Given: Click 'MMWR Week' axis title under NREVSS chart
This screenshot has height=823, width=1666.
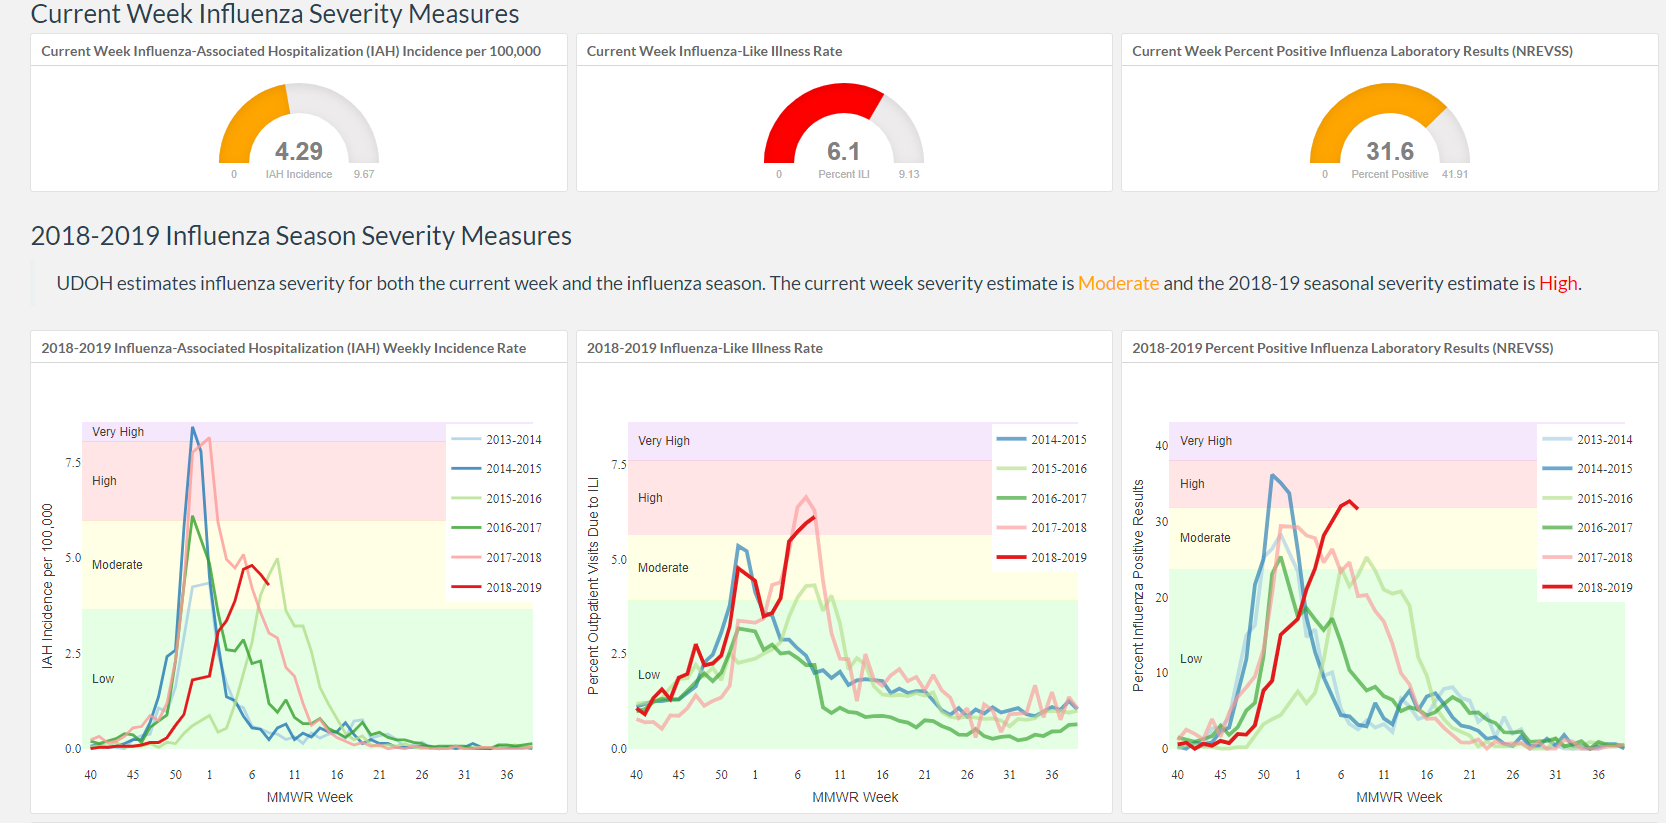Looking at the screenshot, I should click(x=1399, y=797).
